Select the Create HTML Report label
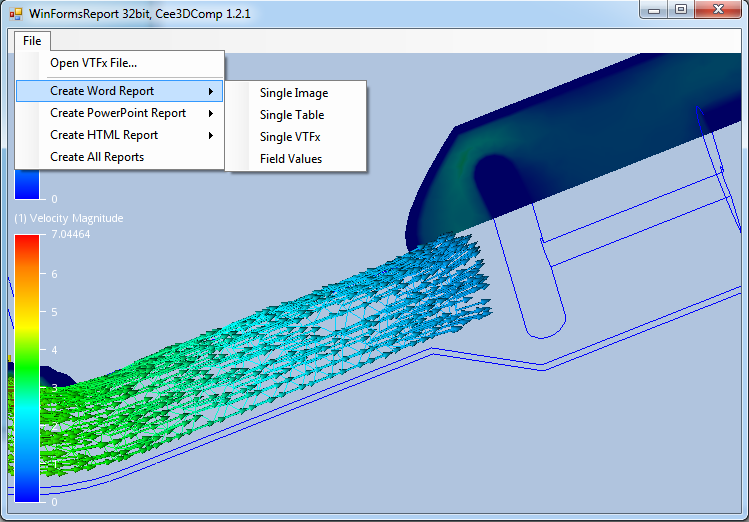749x522 pixels. (x=104, y=135)
